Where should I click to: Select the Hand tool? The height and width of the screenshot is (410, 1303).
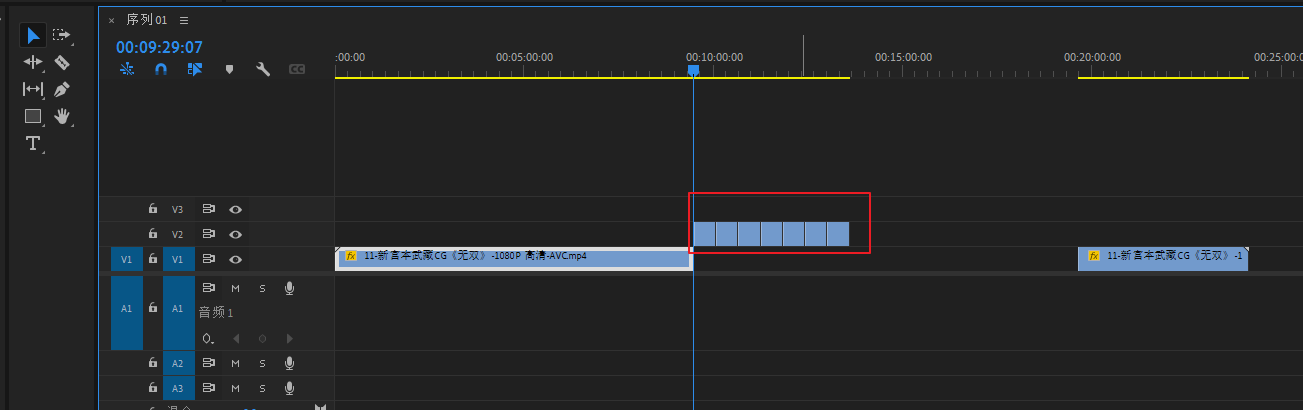[x=62, y=116]
